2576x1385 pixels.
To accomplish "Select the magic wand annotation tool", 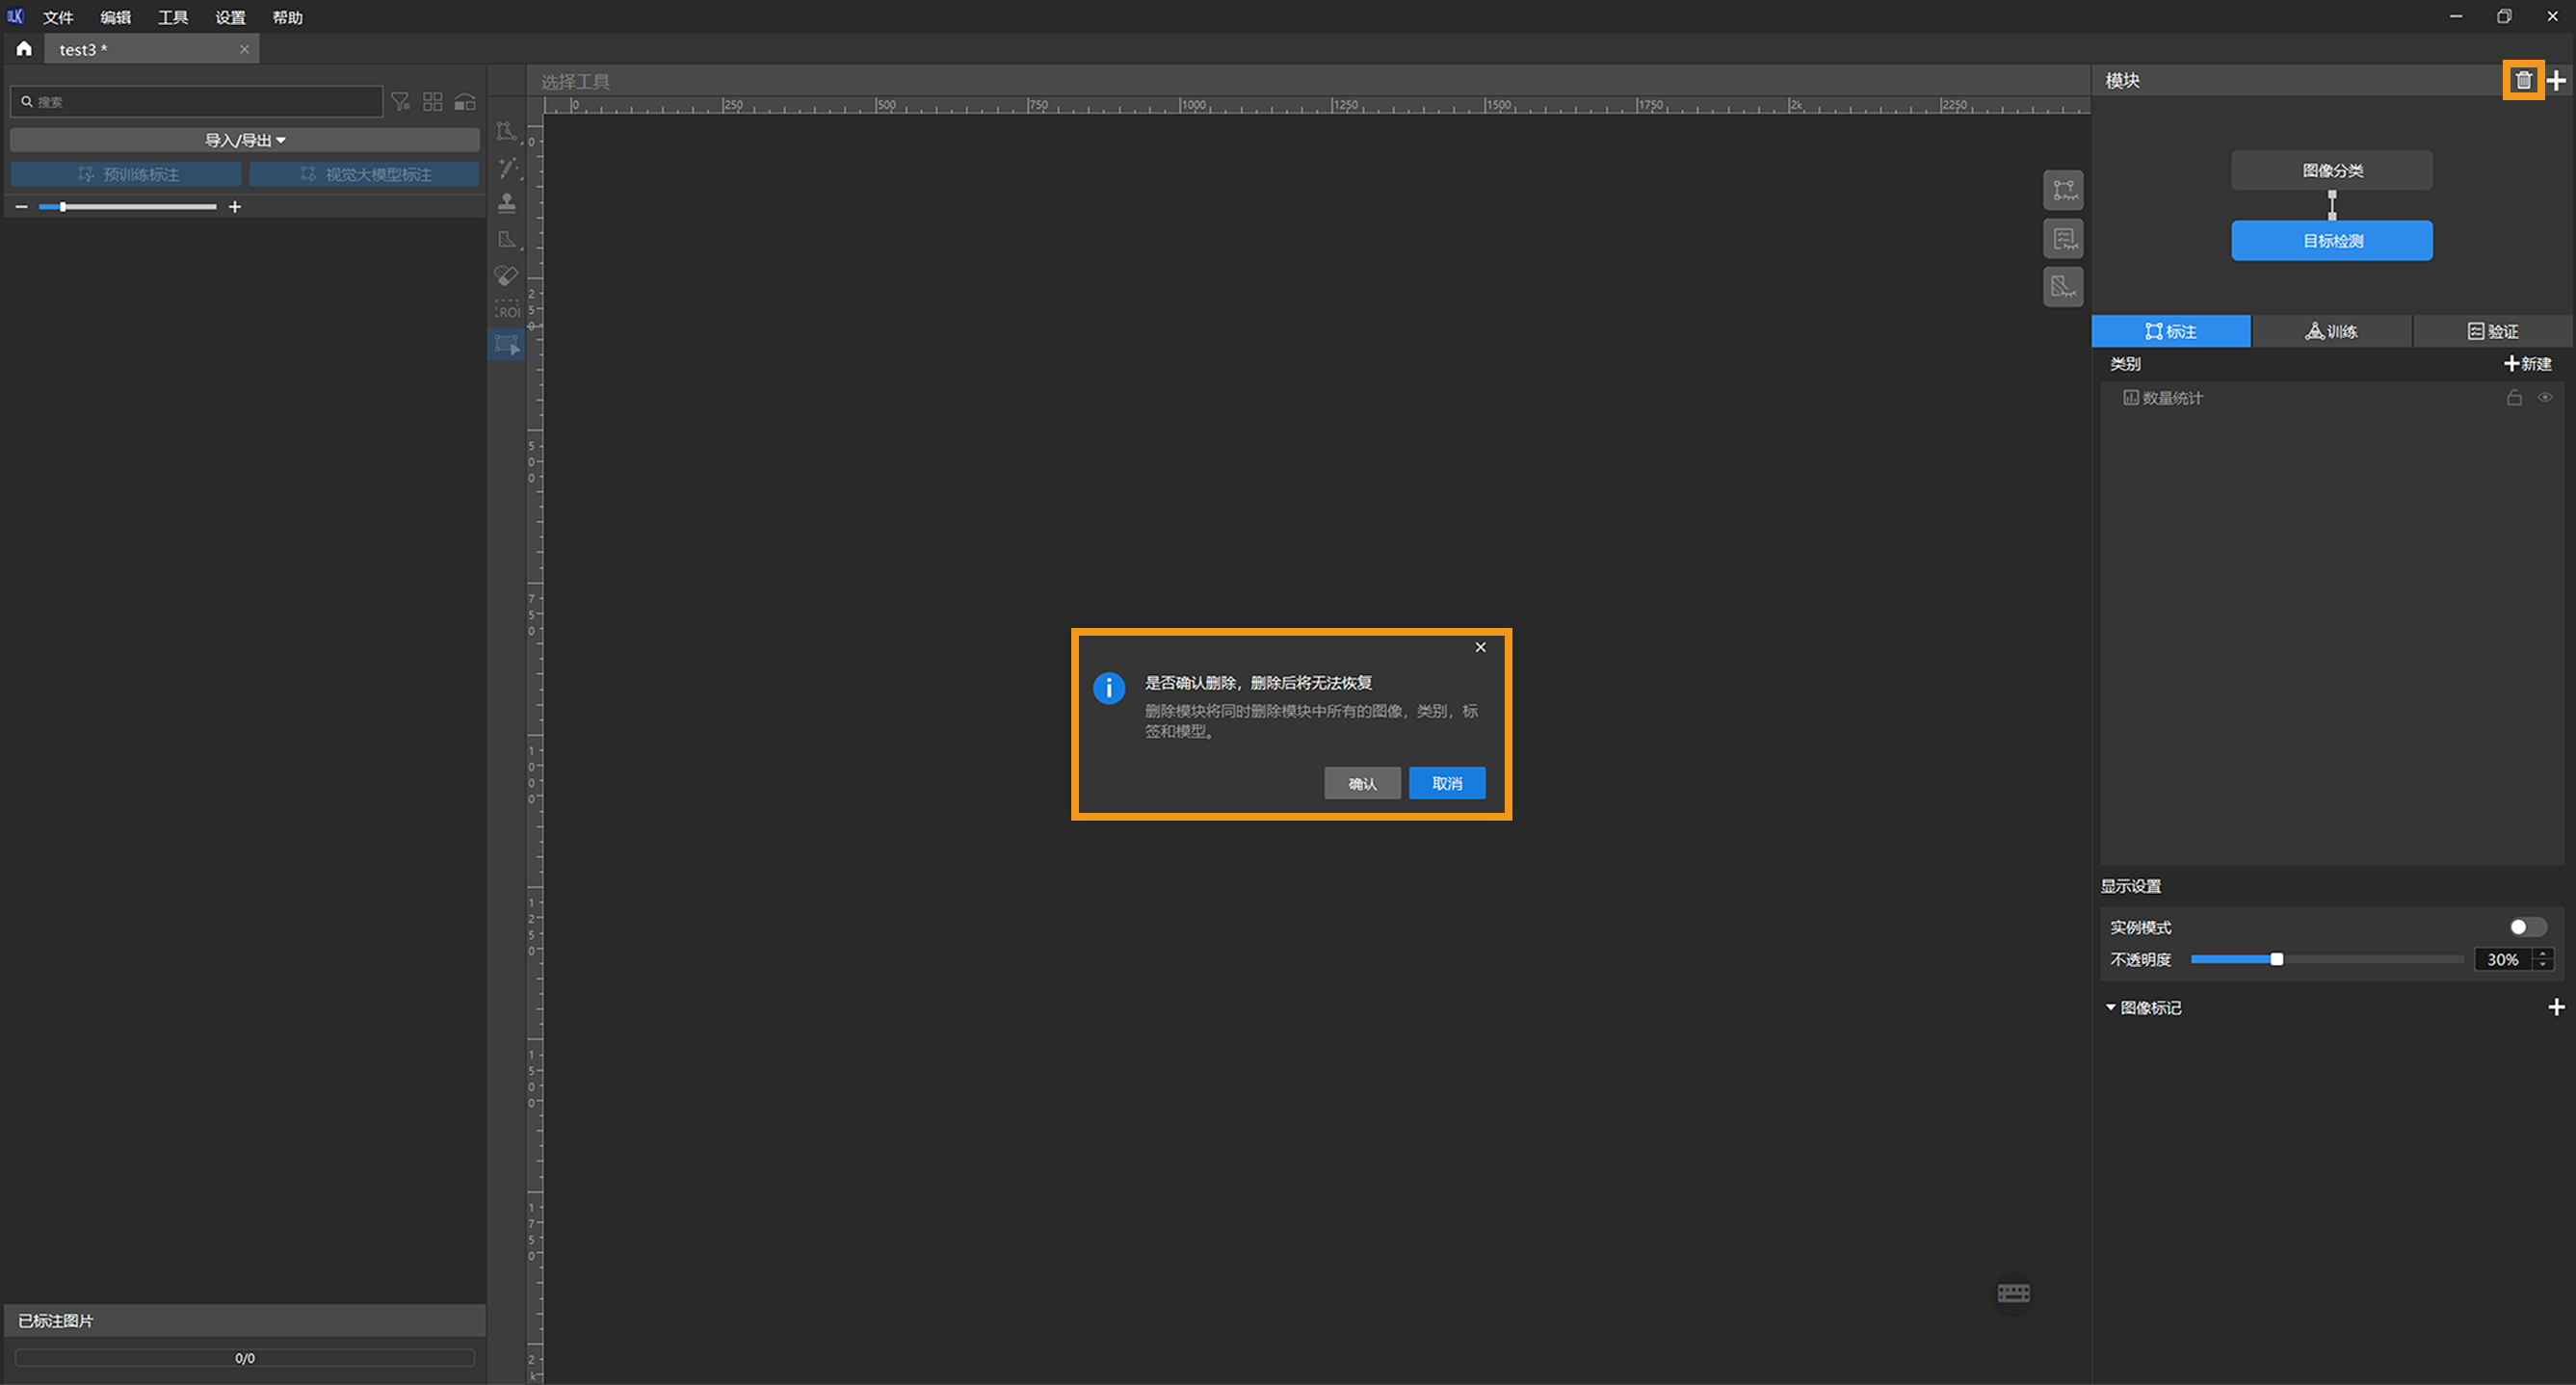I will point(508,168).
